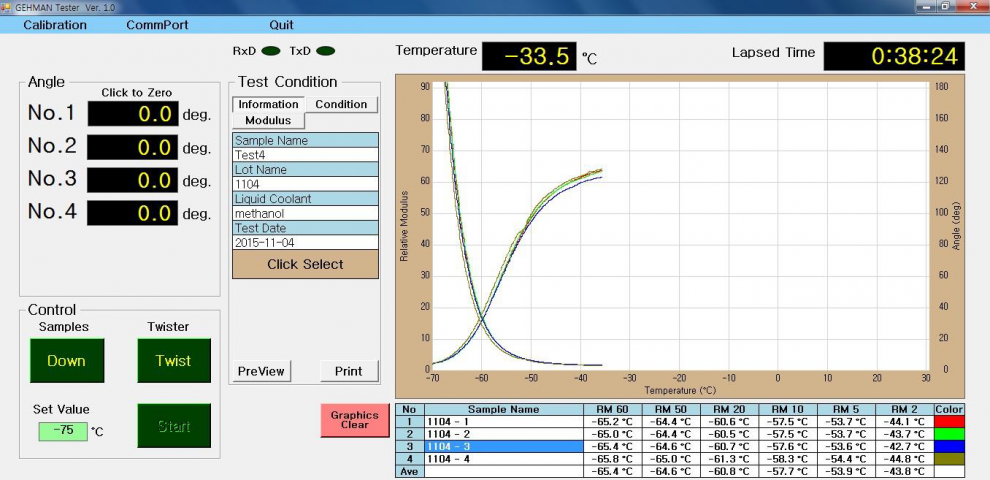990x480 pixels.
Task: Click the Lapsed Time readout 0:38:24
Action: (x=894, y=56)
